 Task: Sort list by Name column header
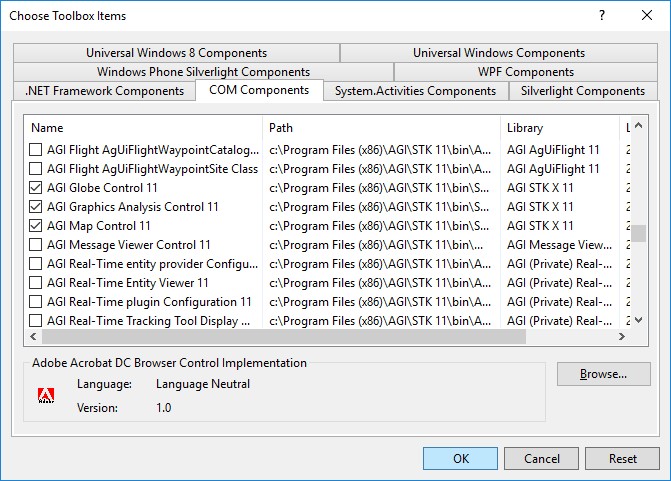(143, 128)
